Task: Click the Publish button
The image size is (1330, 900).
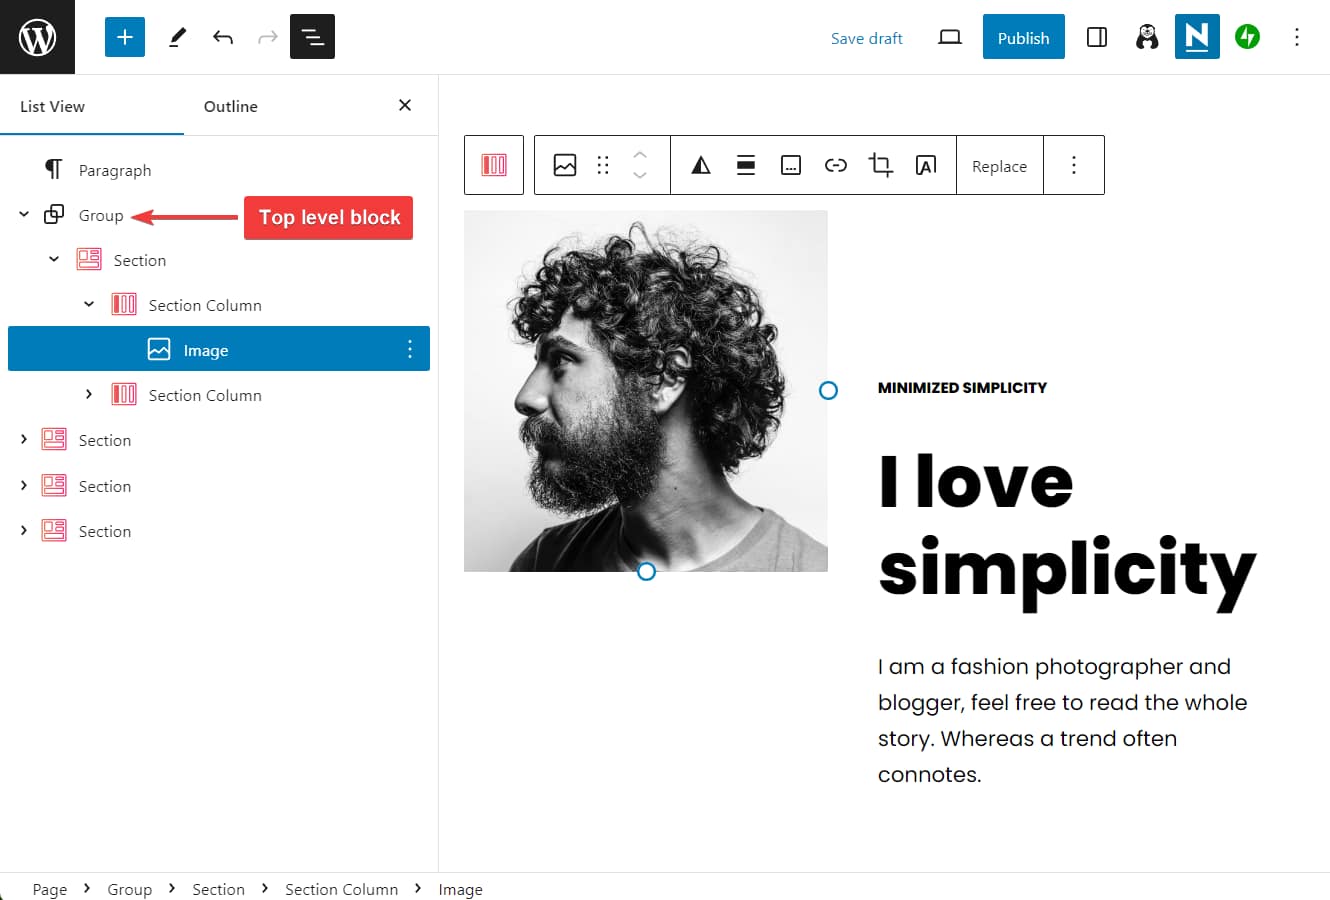Action: 1023,37
